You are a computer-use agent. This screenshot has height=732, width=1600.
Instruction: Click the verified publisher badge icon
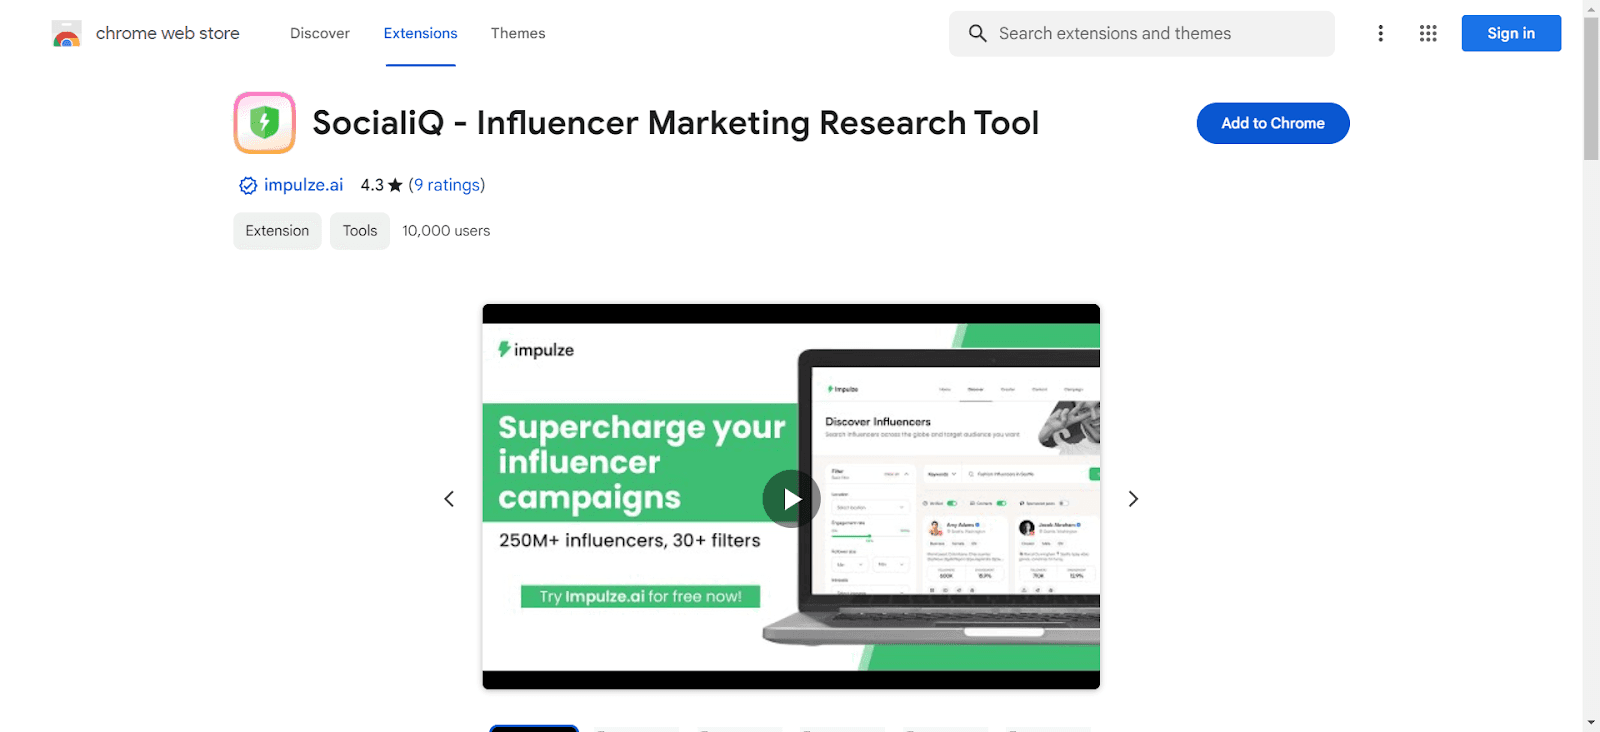point(248,185)
